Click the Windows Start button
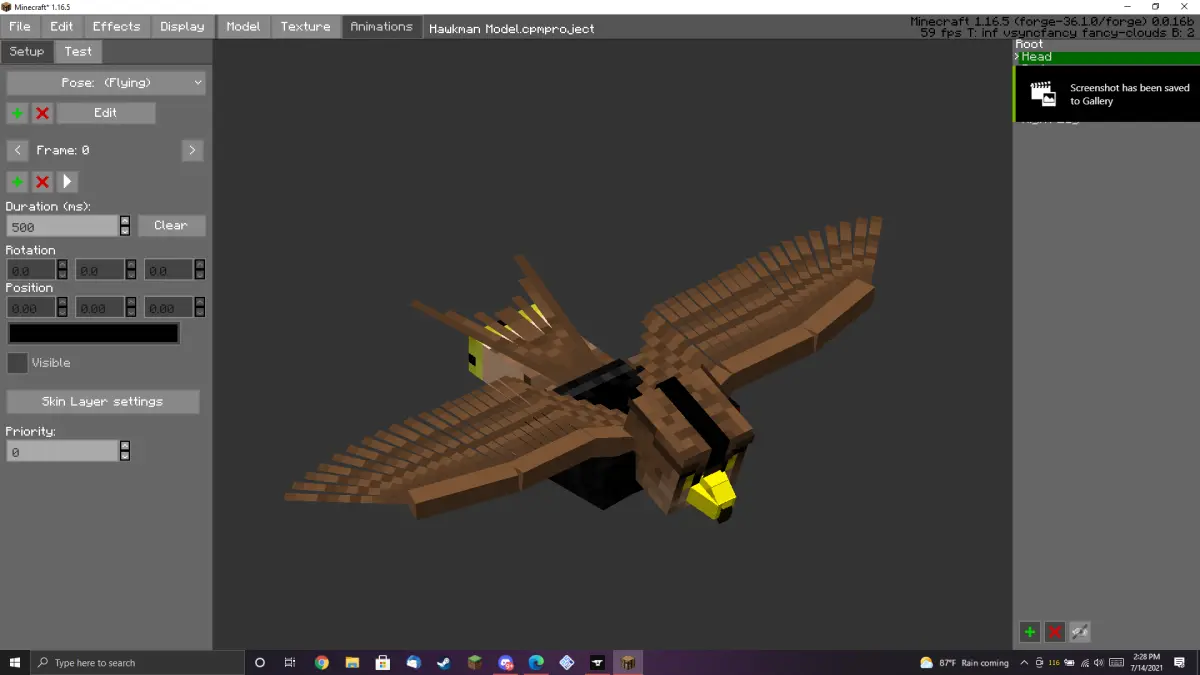Image resolution: width=1200 pixels, height=675 pixels. click(15, 663)
